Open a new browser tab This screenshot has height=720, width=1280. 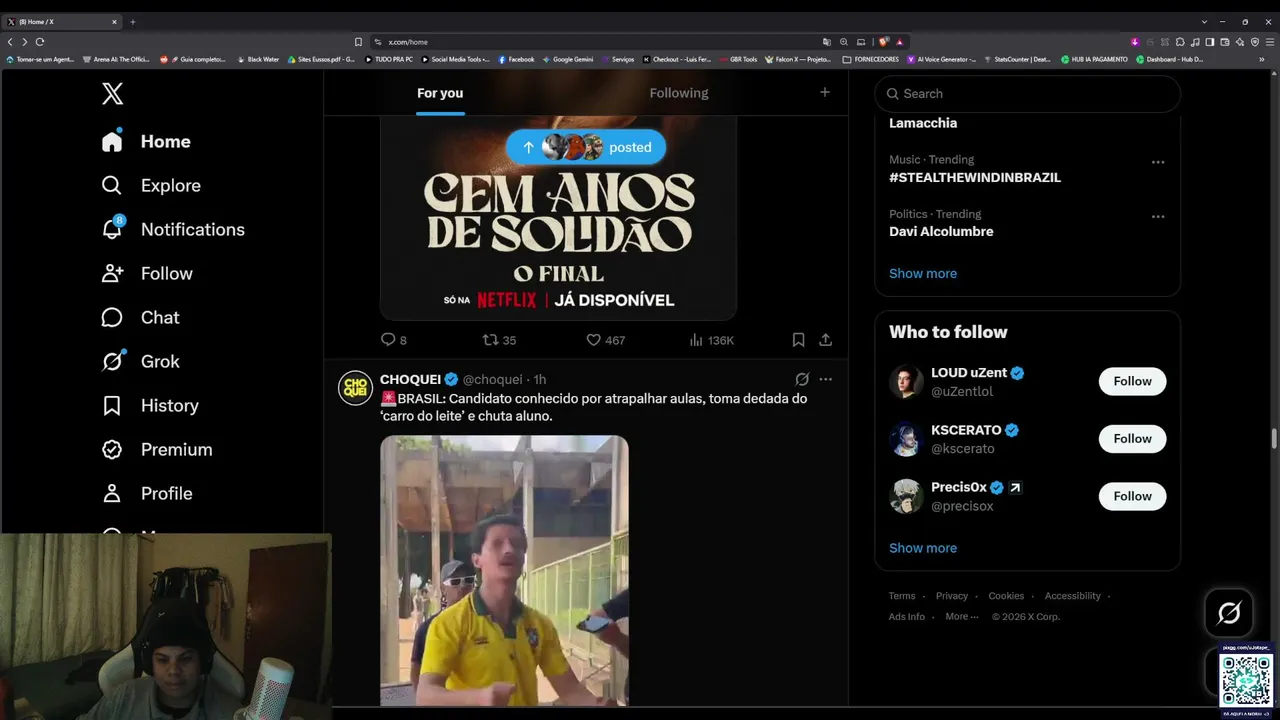coord(132,21)
